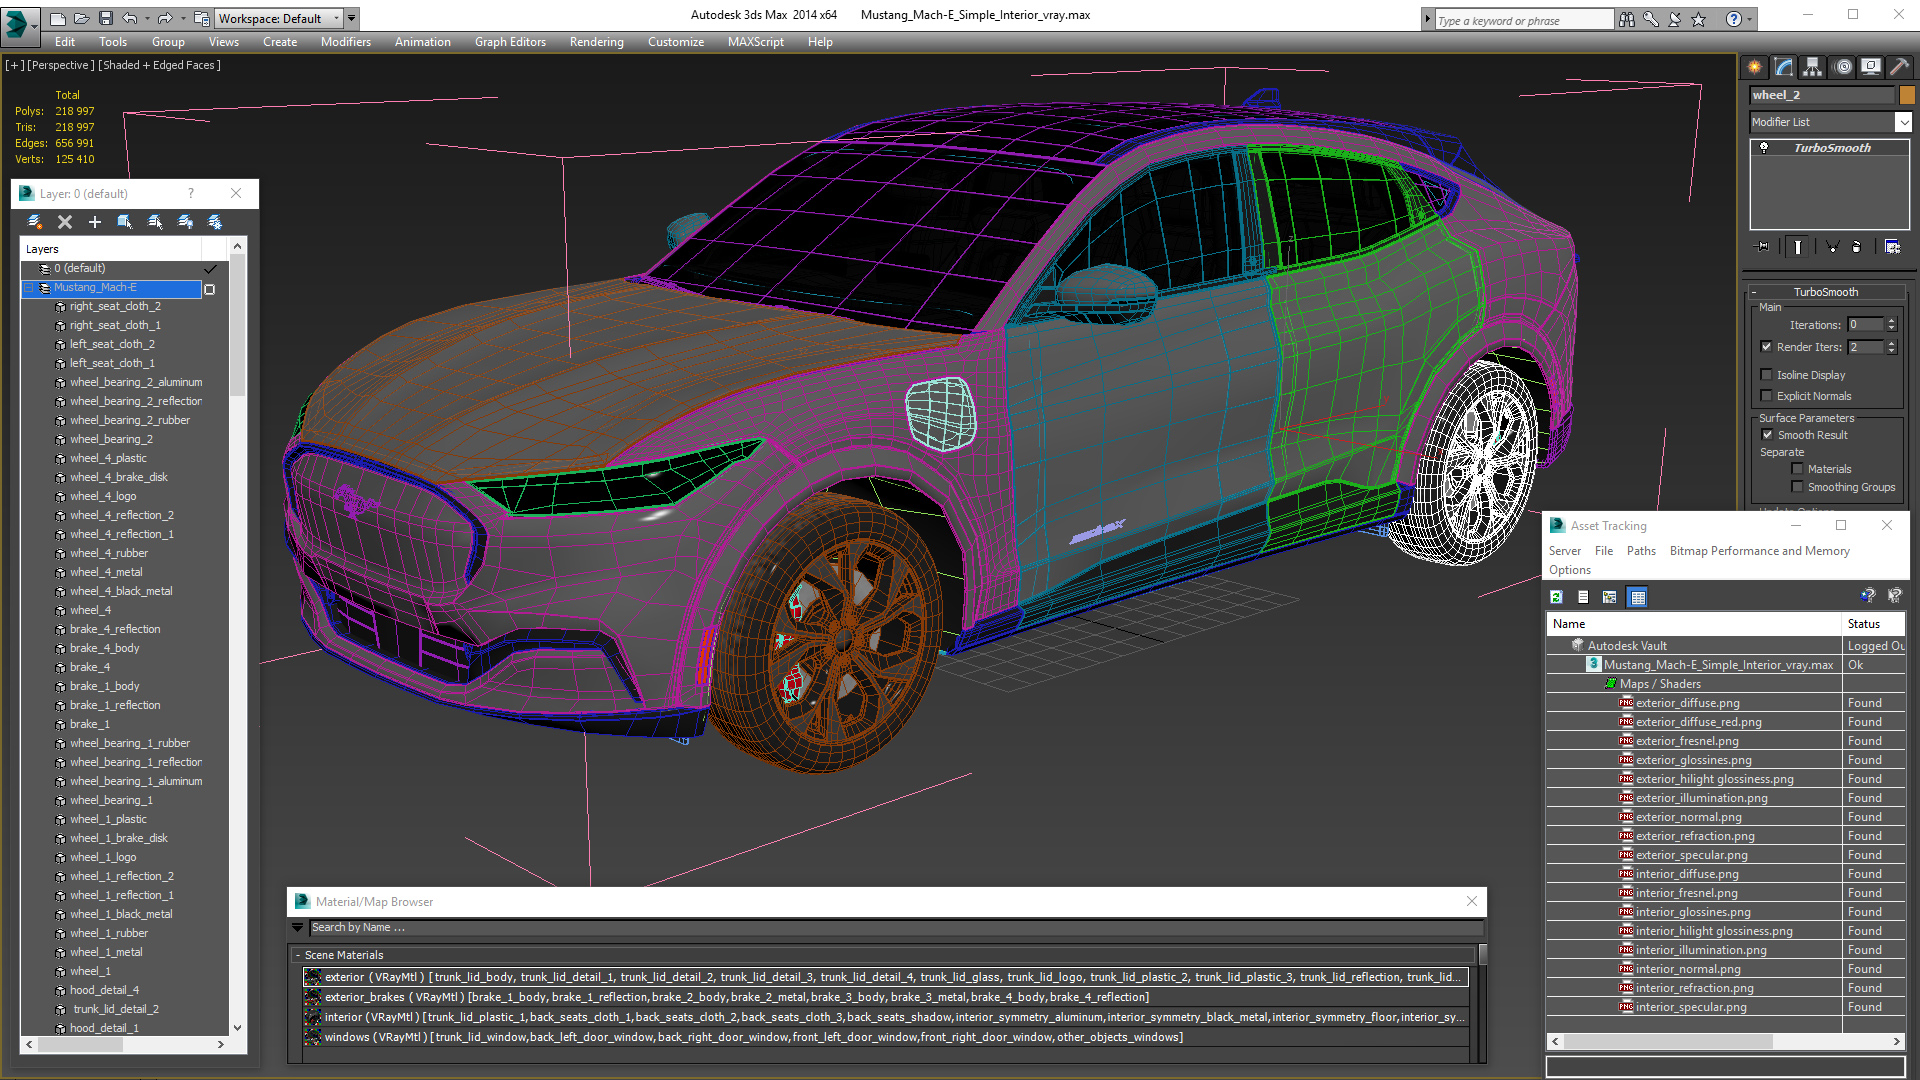Switch Asset Tracking to tree view

pyautogui.click(x=1610, y=597)
